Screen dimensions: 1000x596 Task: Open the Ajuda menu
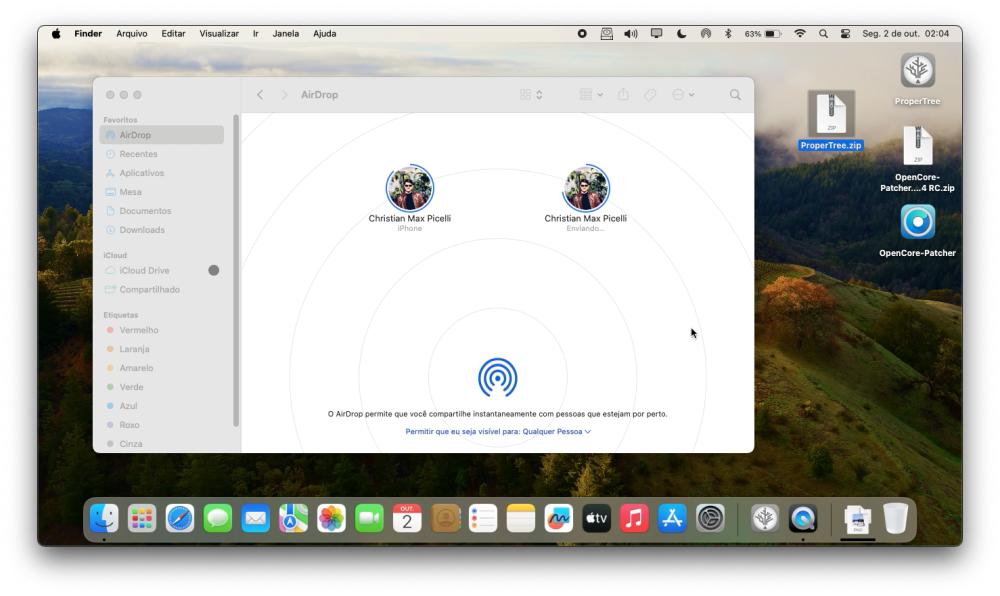click(325, 34)
